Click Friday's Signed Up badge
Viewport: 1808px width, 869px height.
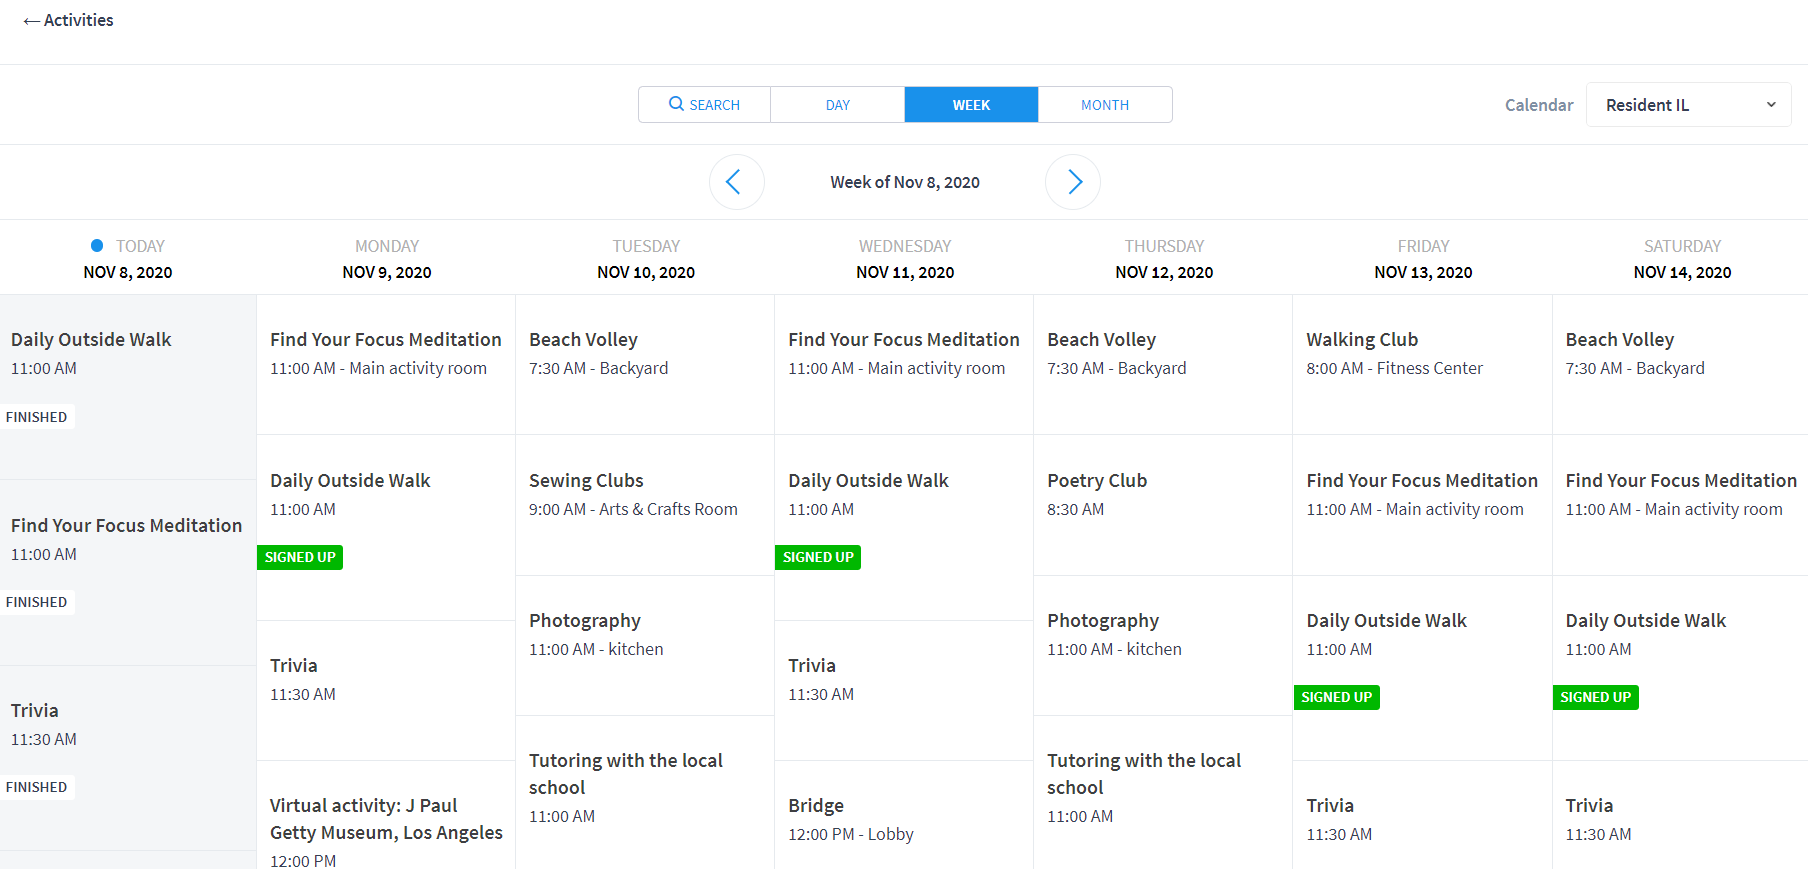(x=1336, y=697)
